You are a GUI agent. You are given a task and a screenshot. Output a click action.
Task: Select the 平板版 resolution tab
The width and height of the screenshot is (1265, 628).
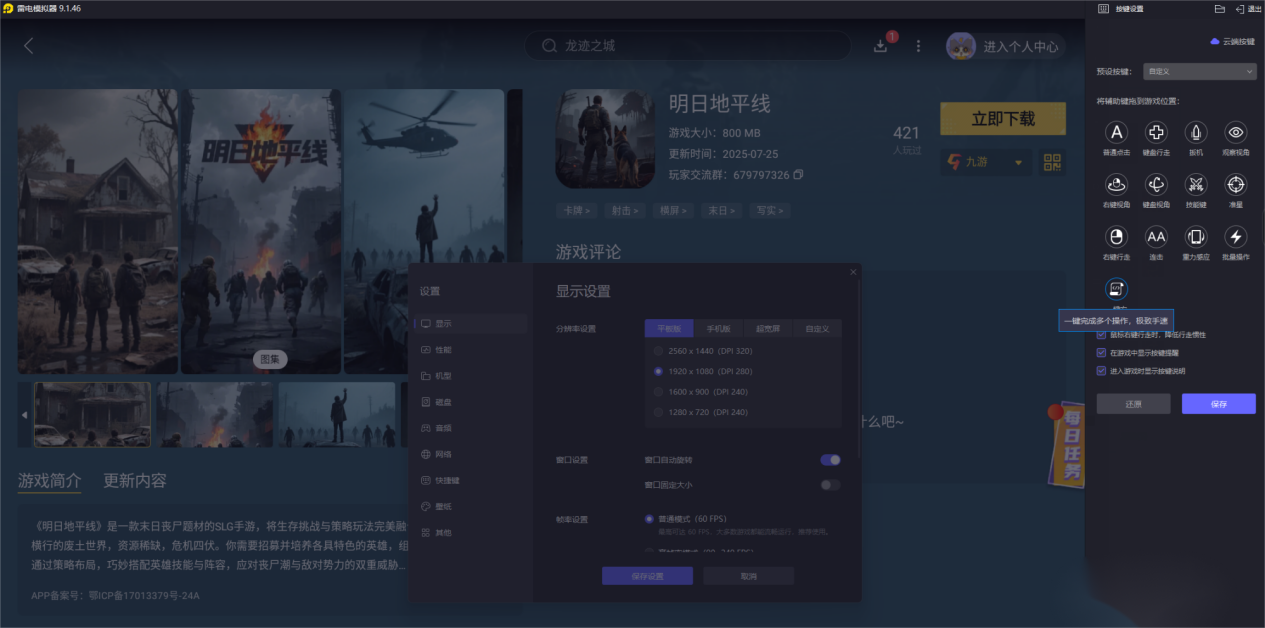(669, 328)
